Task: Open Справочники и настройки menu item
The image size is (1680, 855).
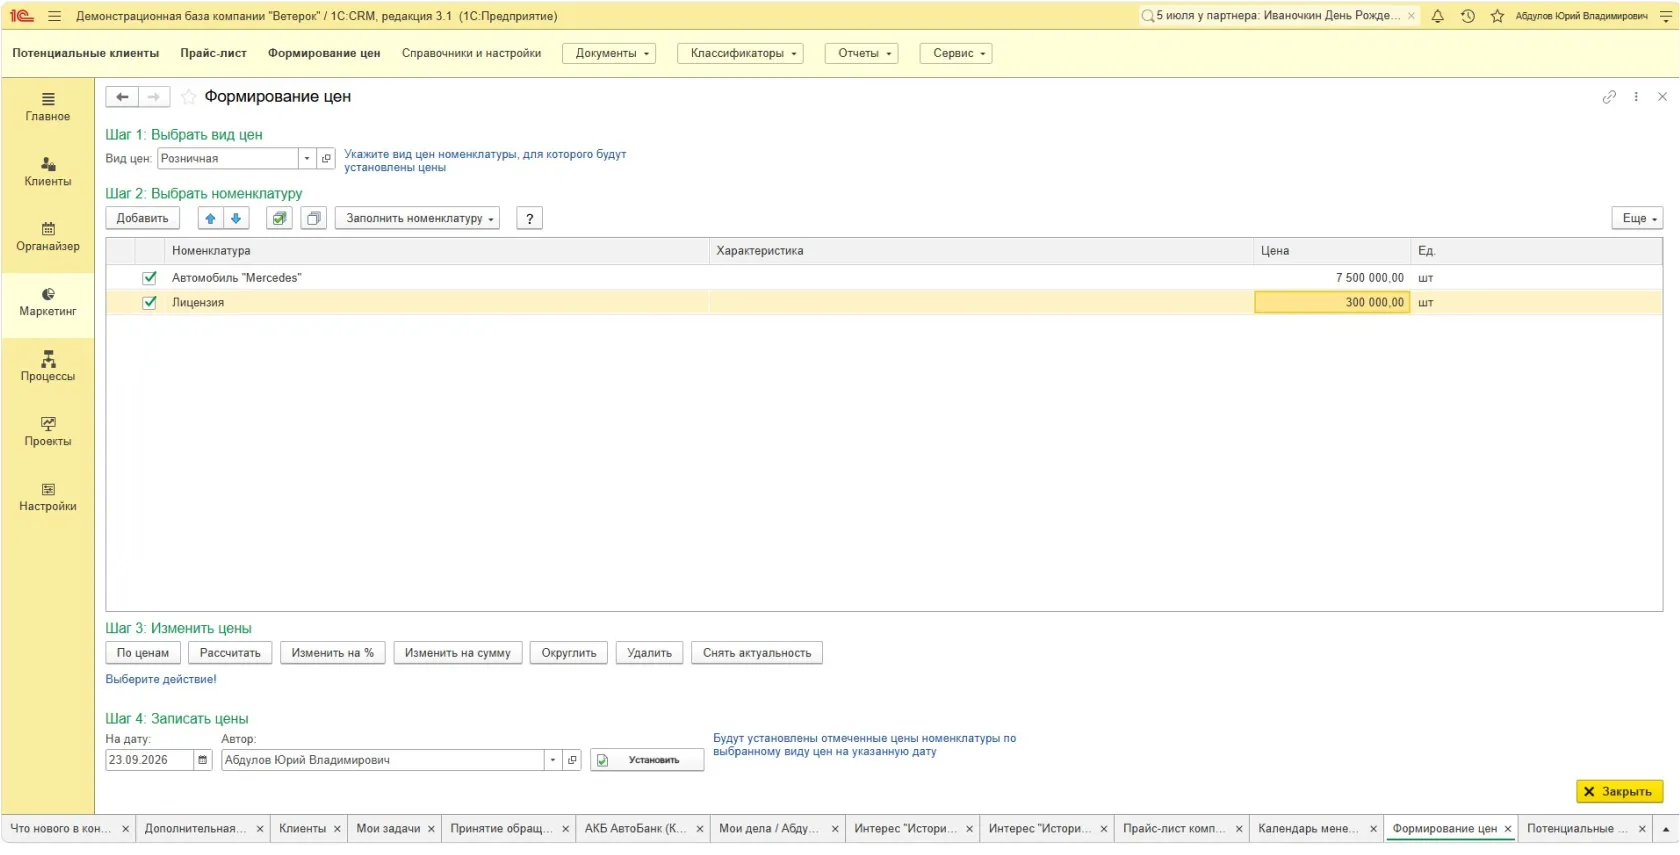Action: click(471, 53)
